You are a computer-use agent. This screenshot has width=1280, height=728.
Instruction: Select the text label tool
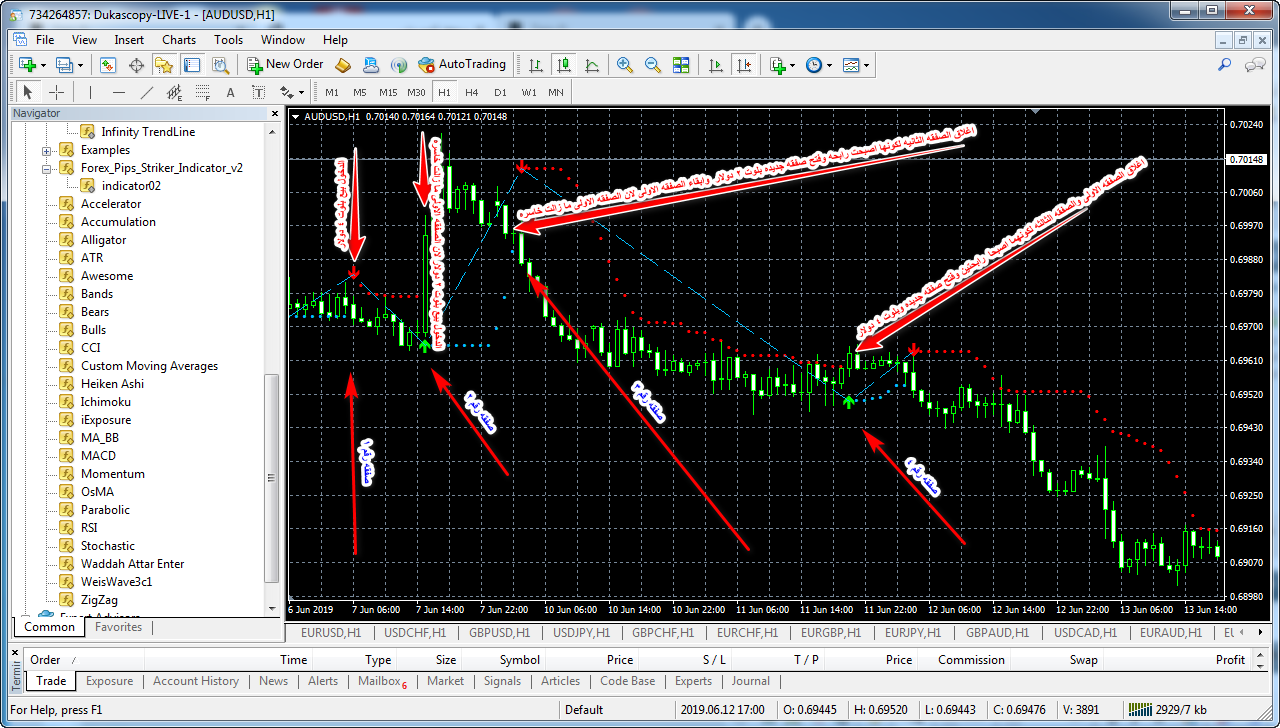tap(230, 93)
